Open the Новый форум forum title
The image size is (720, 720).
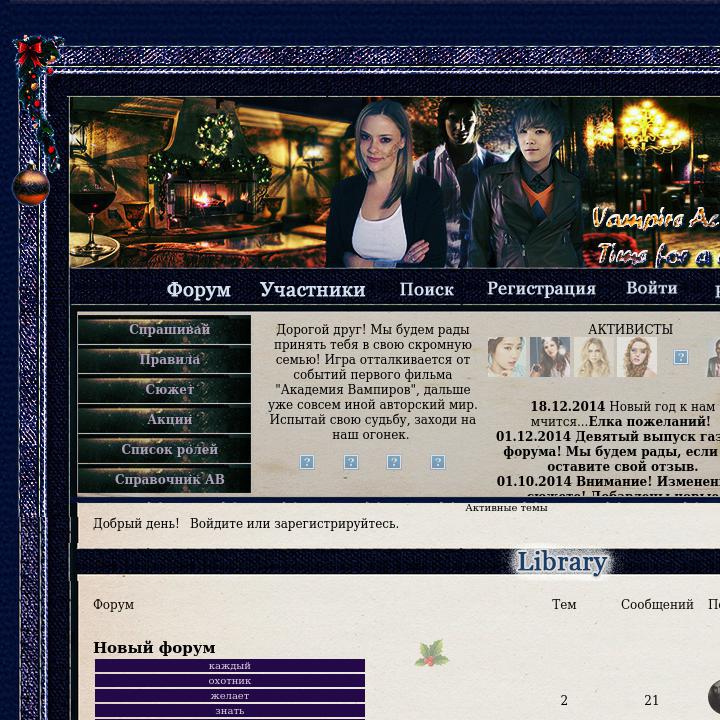154,647
